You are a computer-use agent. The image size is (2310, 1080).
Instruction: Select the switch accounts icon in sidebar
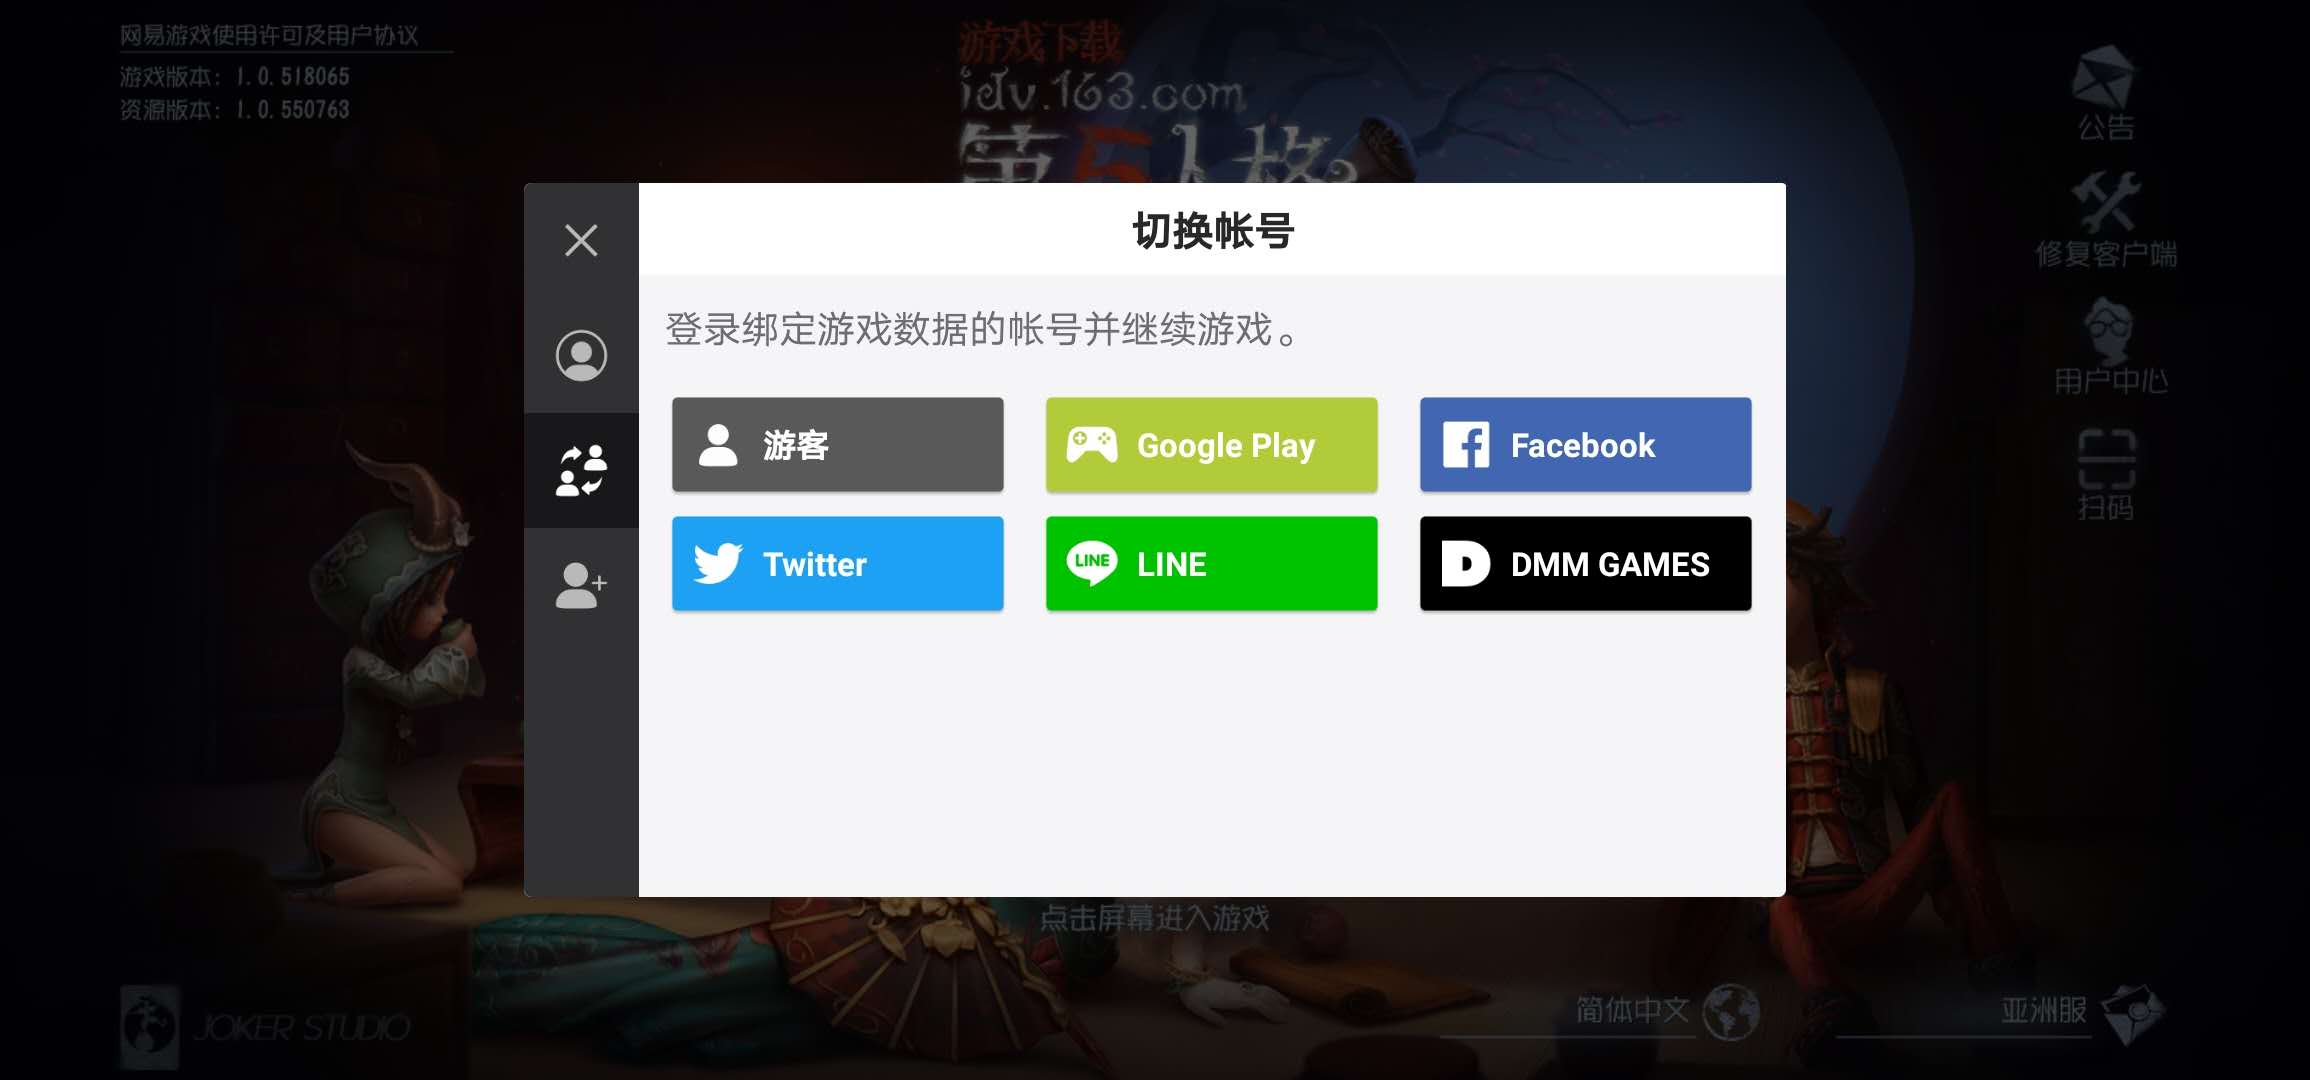[580, 467]
